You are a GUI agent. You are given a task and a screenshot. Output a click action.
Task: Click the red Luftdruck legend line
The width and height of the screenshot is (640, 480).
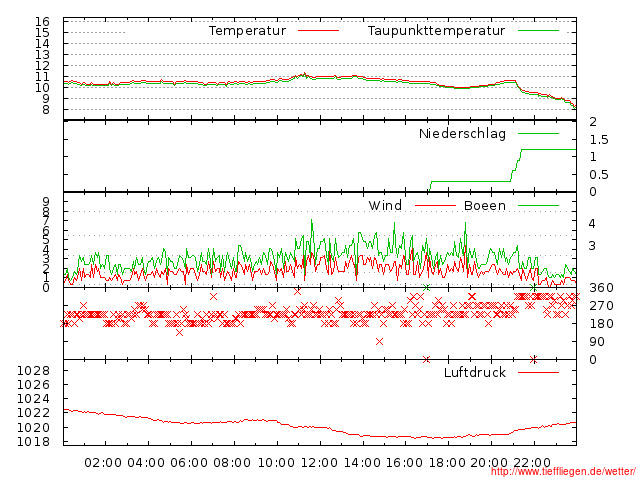pyautogui.click(x=538, y=372)
